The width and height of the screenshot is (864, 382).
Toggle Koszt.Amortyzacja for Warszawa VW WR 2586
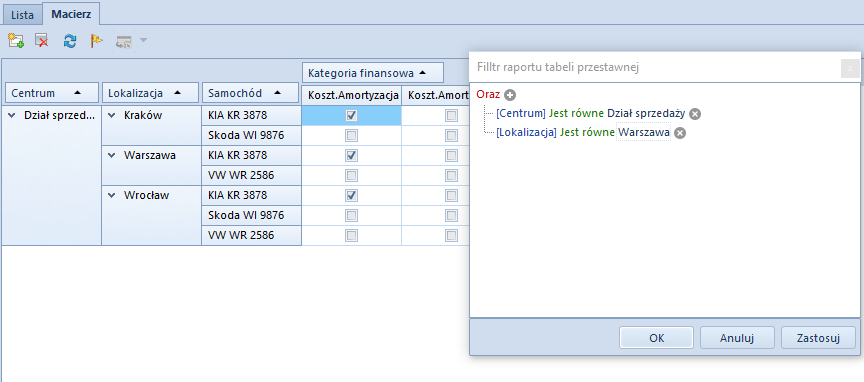coord(351,175)
